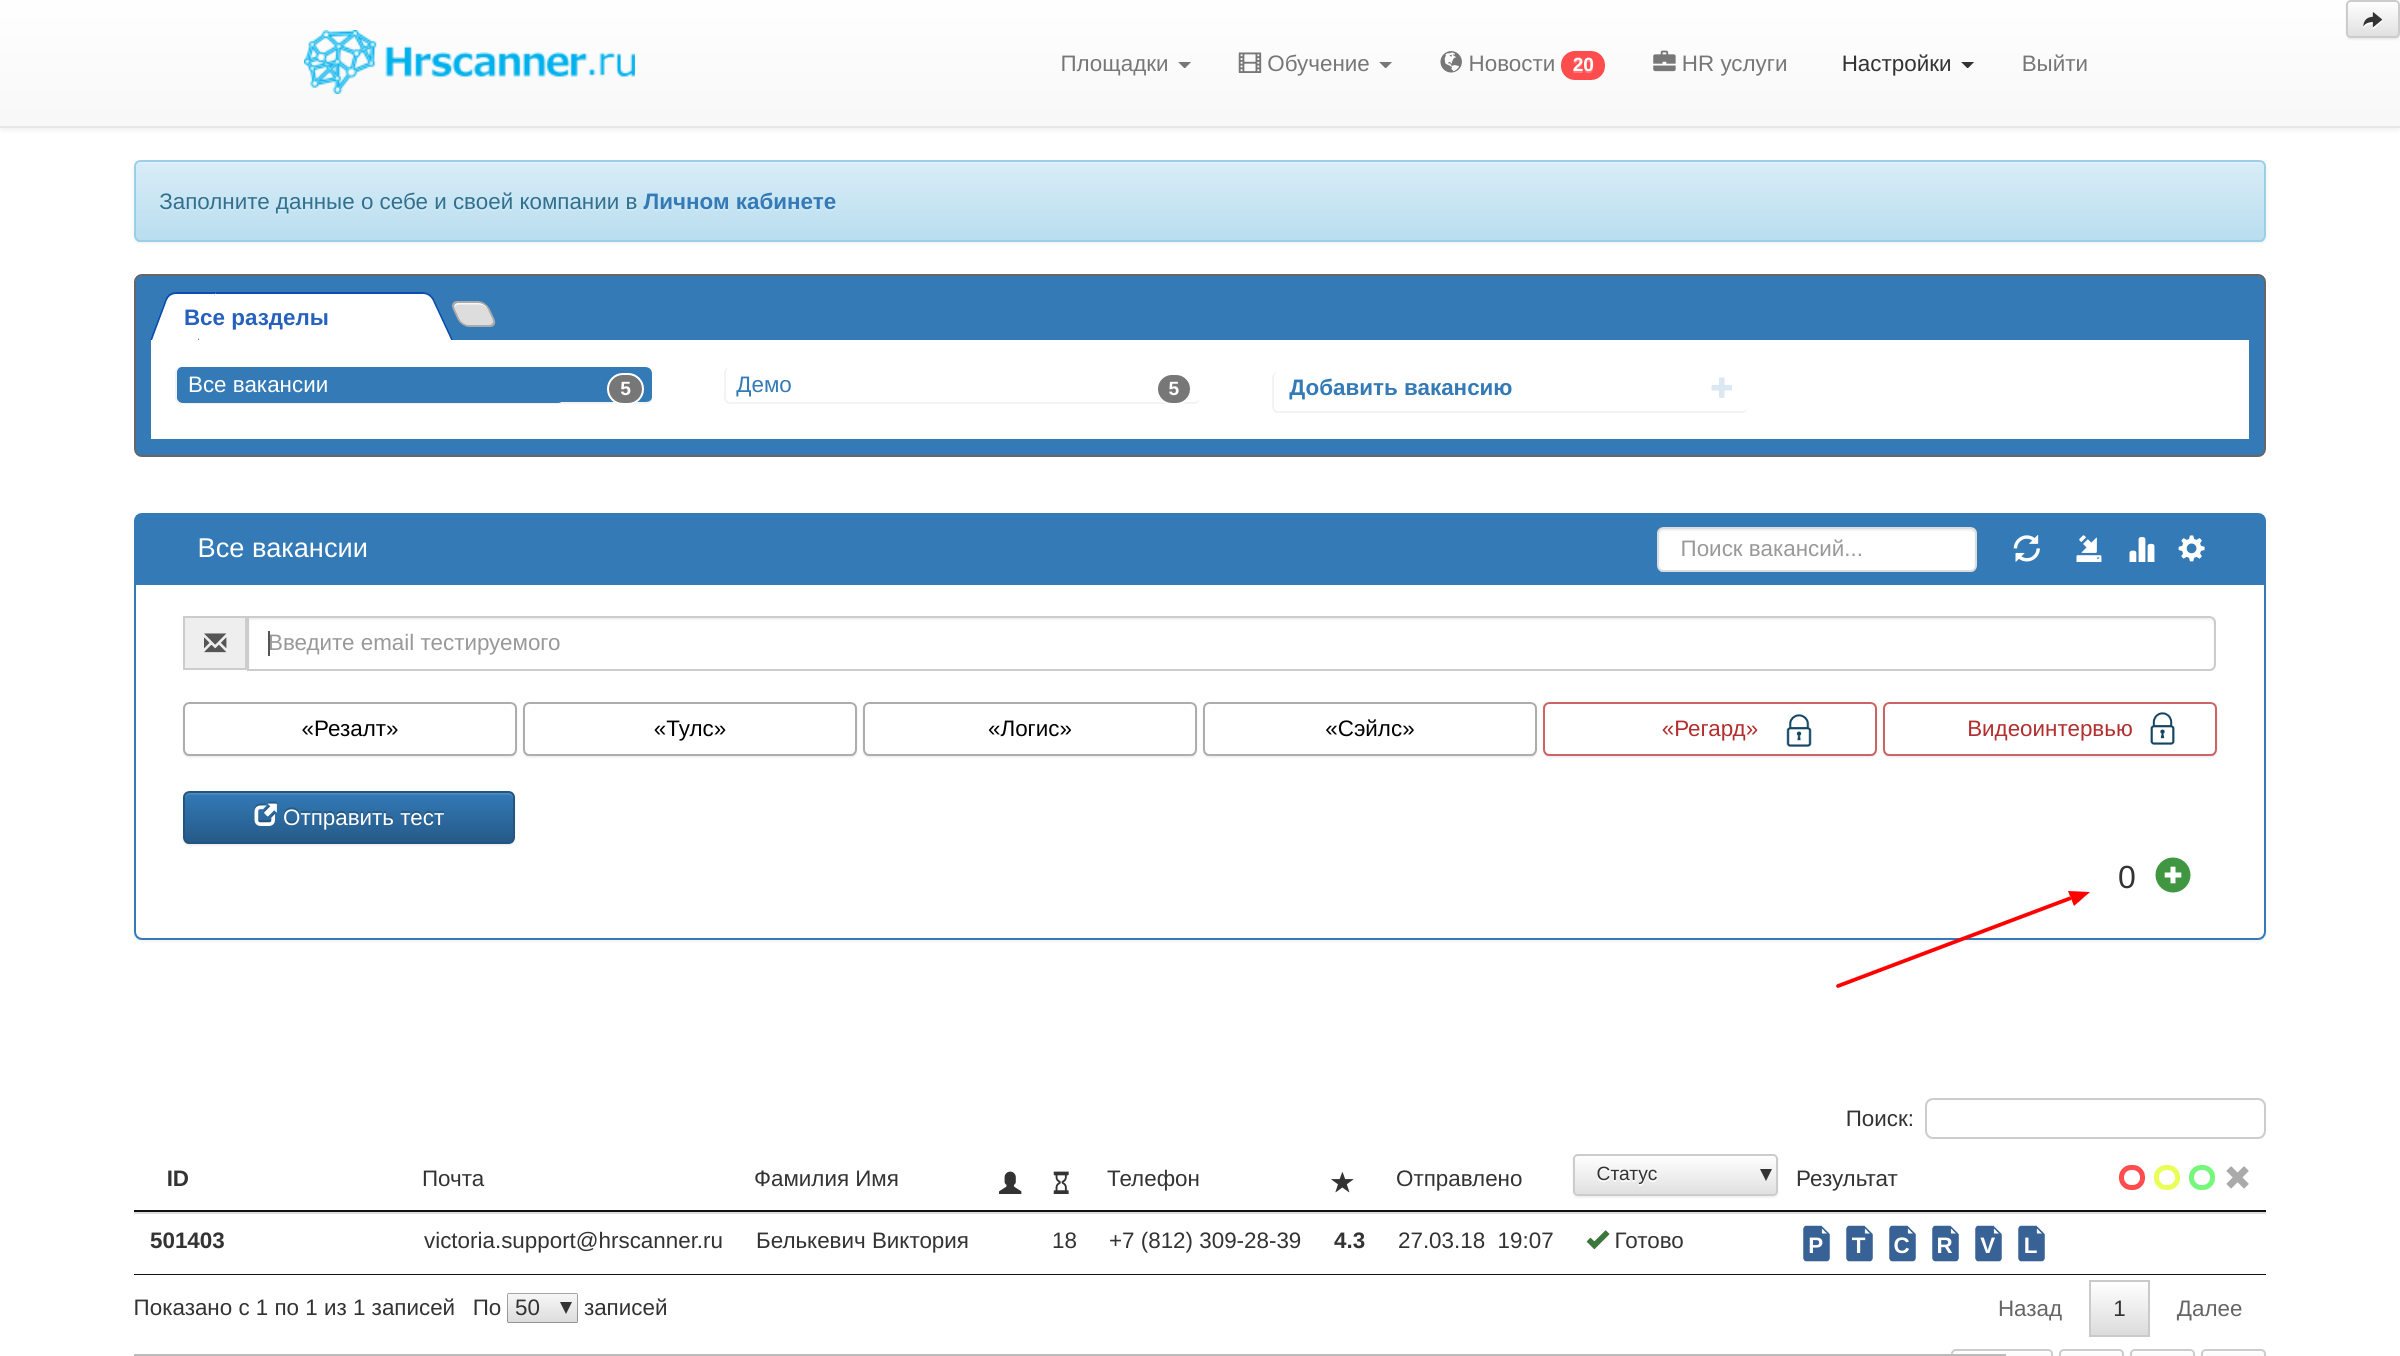Click the name Белькевич Виктория
Screen dimensions: 2400x1356
862,1241
